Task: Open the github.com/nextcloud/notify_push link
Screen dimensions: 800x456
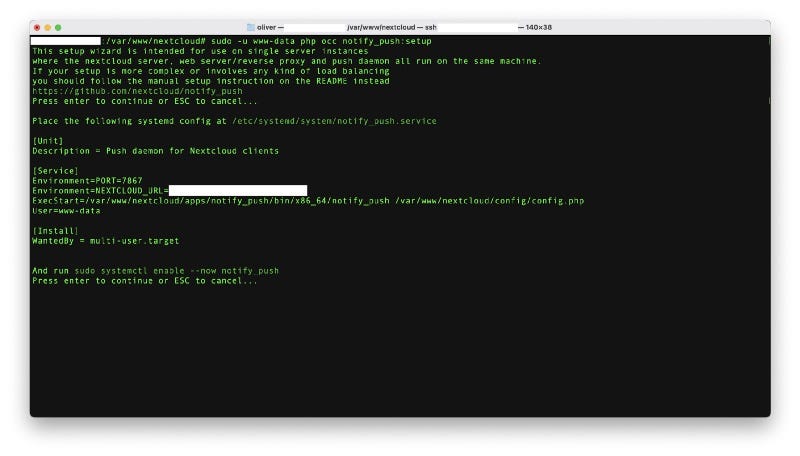Action: [x=137, y=91]
